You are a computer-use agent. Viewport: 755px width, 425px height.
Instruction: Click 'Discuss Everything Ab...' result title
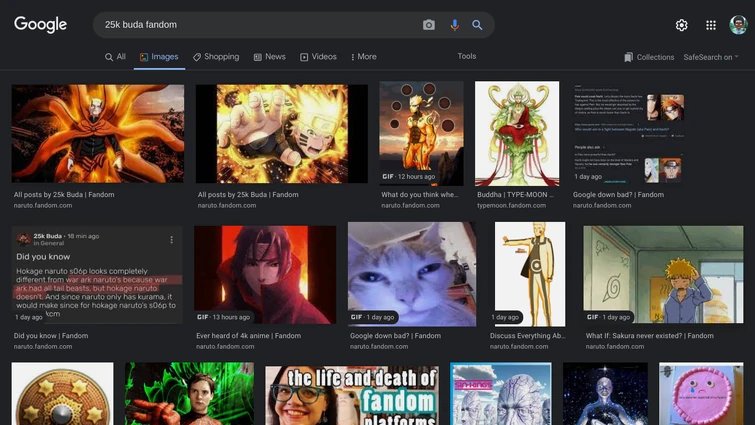coord(528,335)
